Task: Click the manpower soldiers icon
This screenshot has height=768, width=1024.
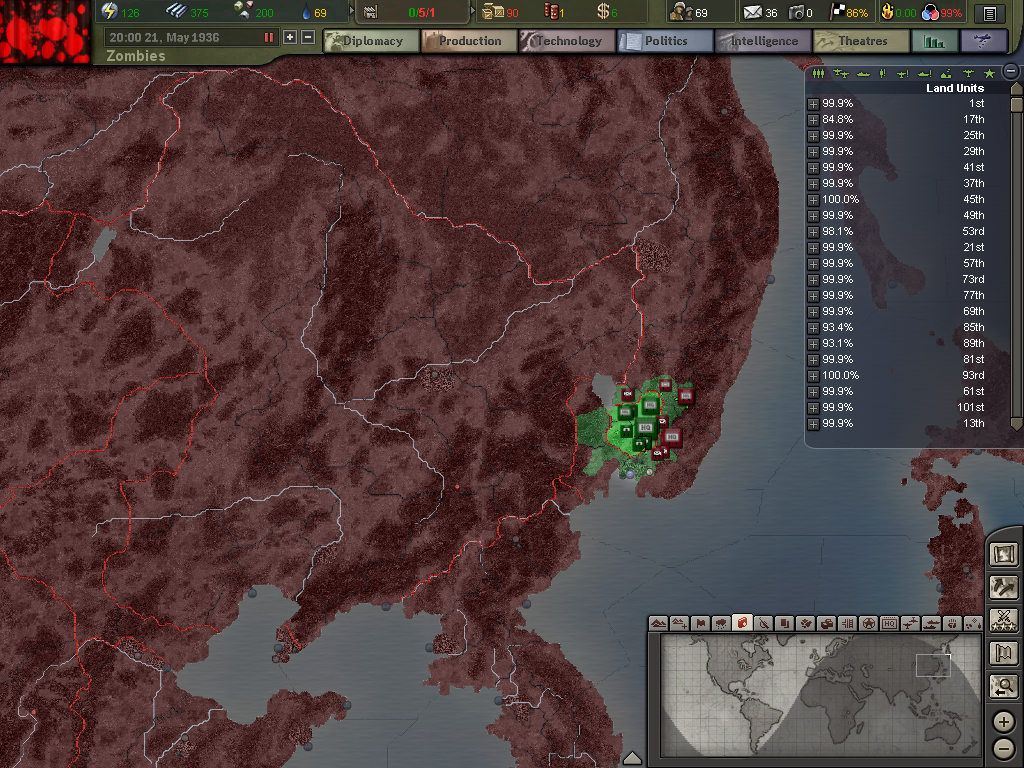Action: [x=680, y=12]
